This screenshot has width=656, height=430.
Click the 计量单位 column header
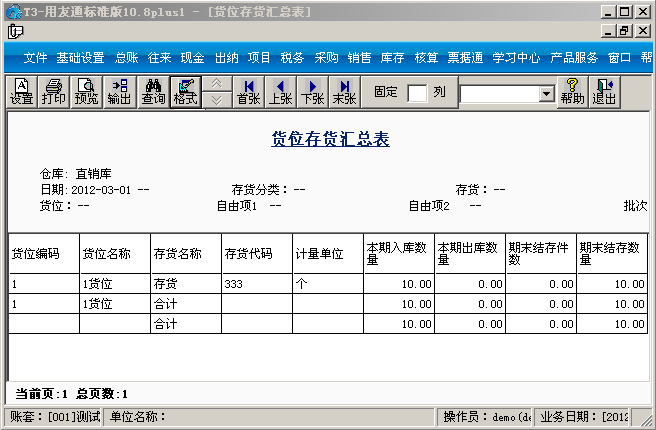click(x=328, y=253)
